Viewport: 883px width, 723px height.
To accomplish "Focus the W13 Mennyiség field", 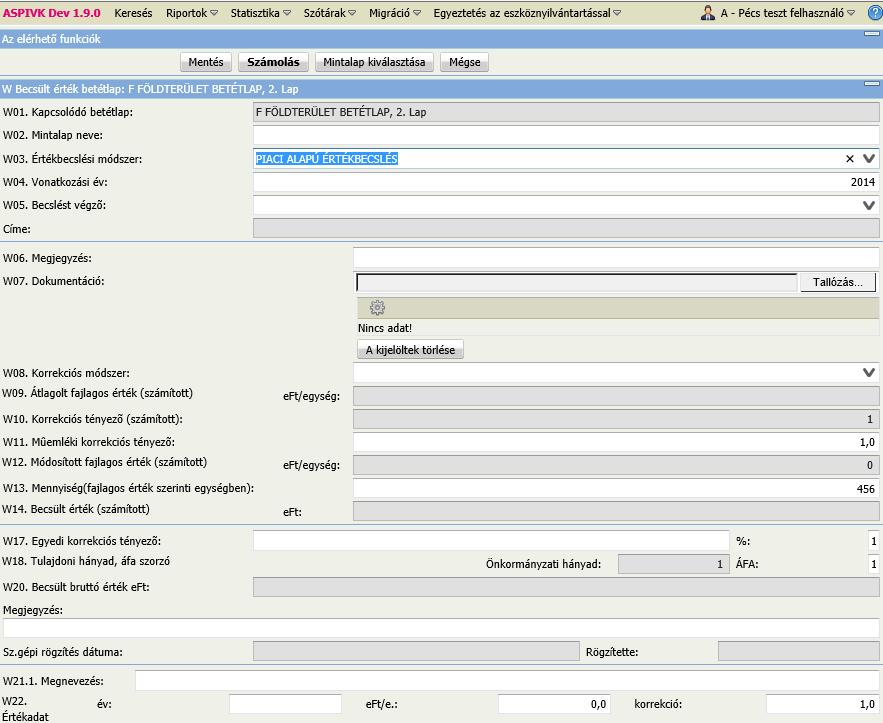I will 616,488.
